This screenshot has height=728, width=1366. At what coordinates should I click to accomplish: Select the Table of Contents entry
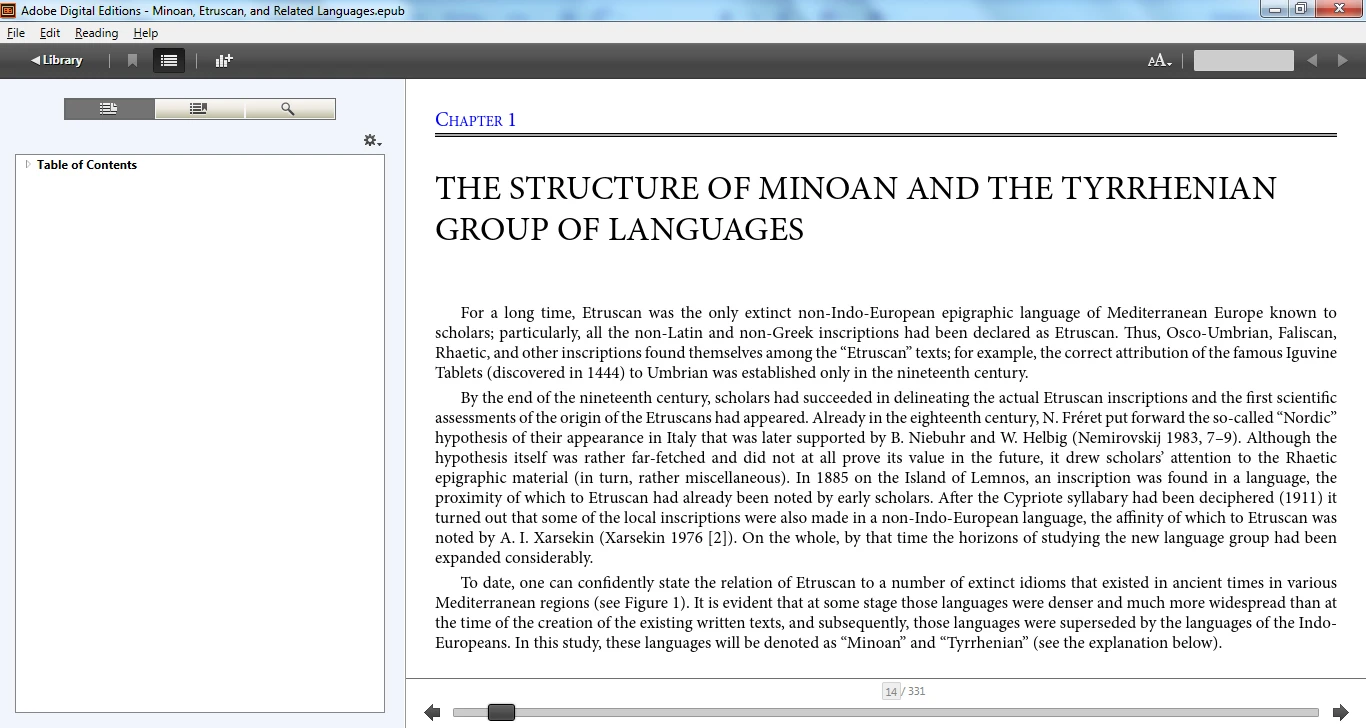87,165
